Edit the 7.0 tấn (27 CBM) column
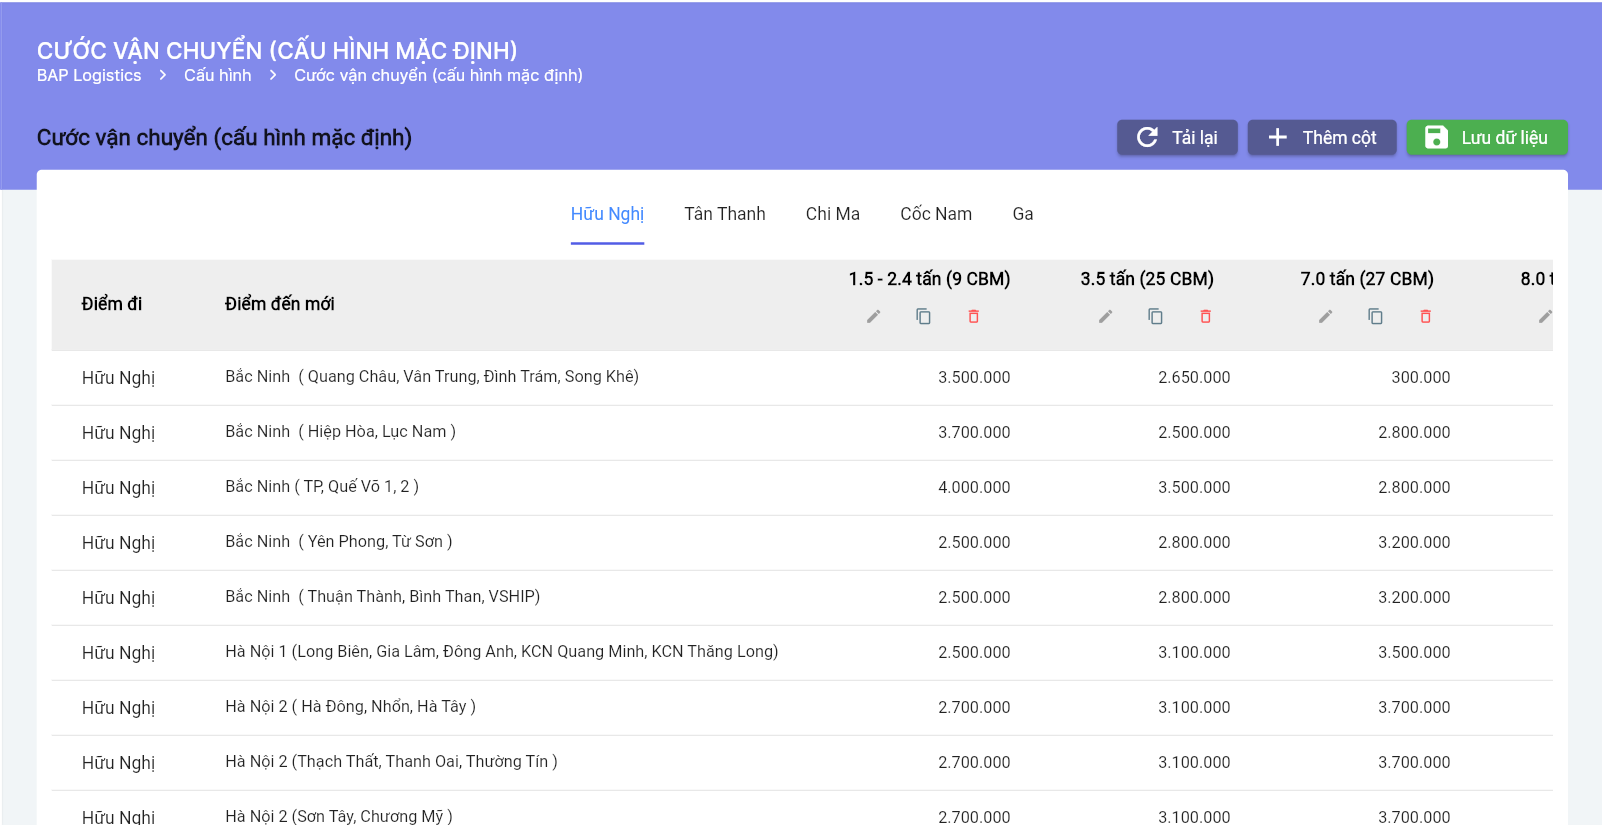The height and width of the screenshot is (825, 1602). [1325, 317]
